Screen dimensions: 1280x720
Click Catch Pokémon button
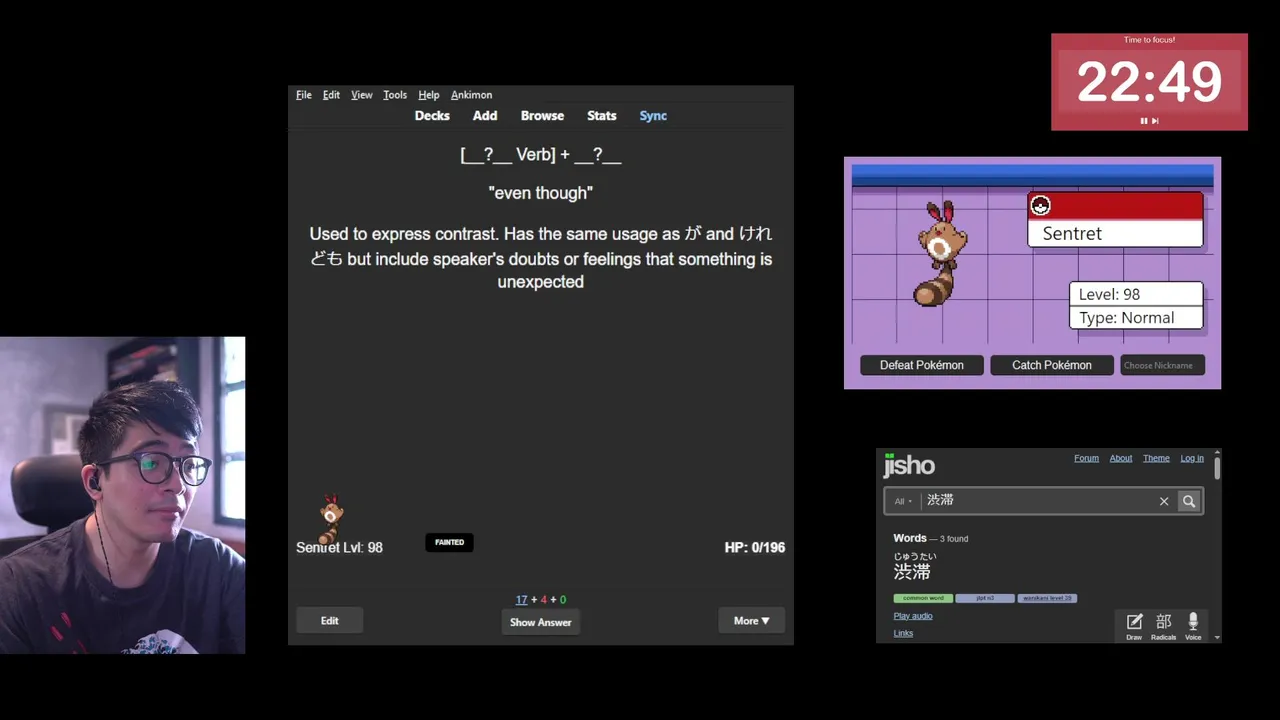point(1052,365)
